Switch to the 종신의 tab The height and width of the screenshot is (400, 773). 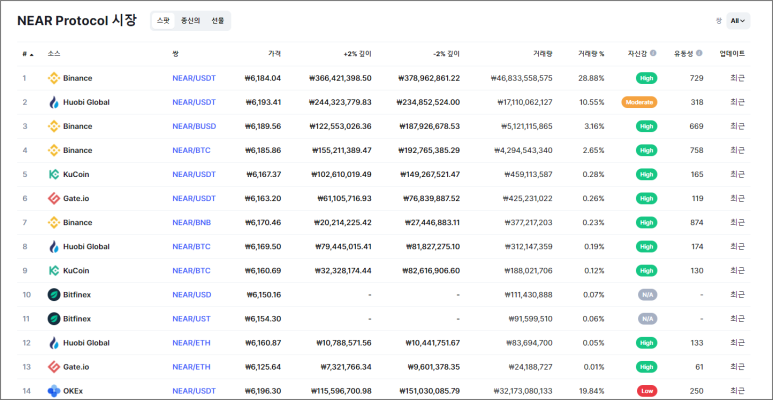190,20
